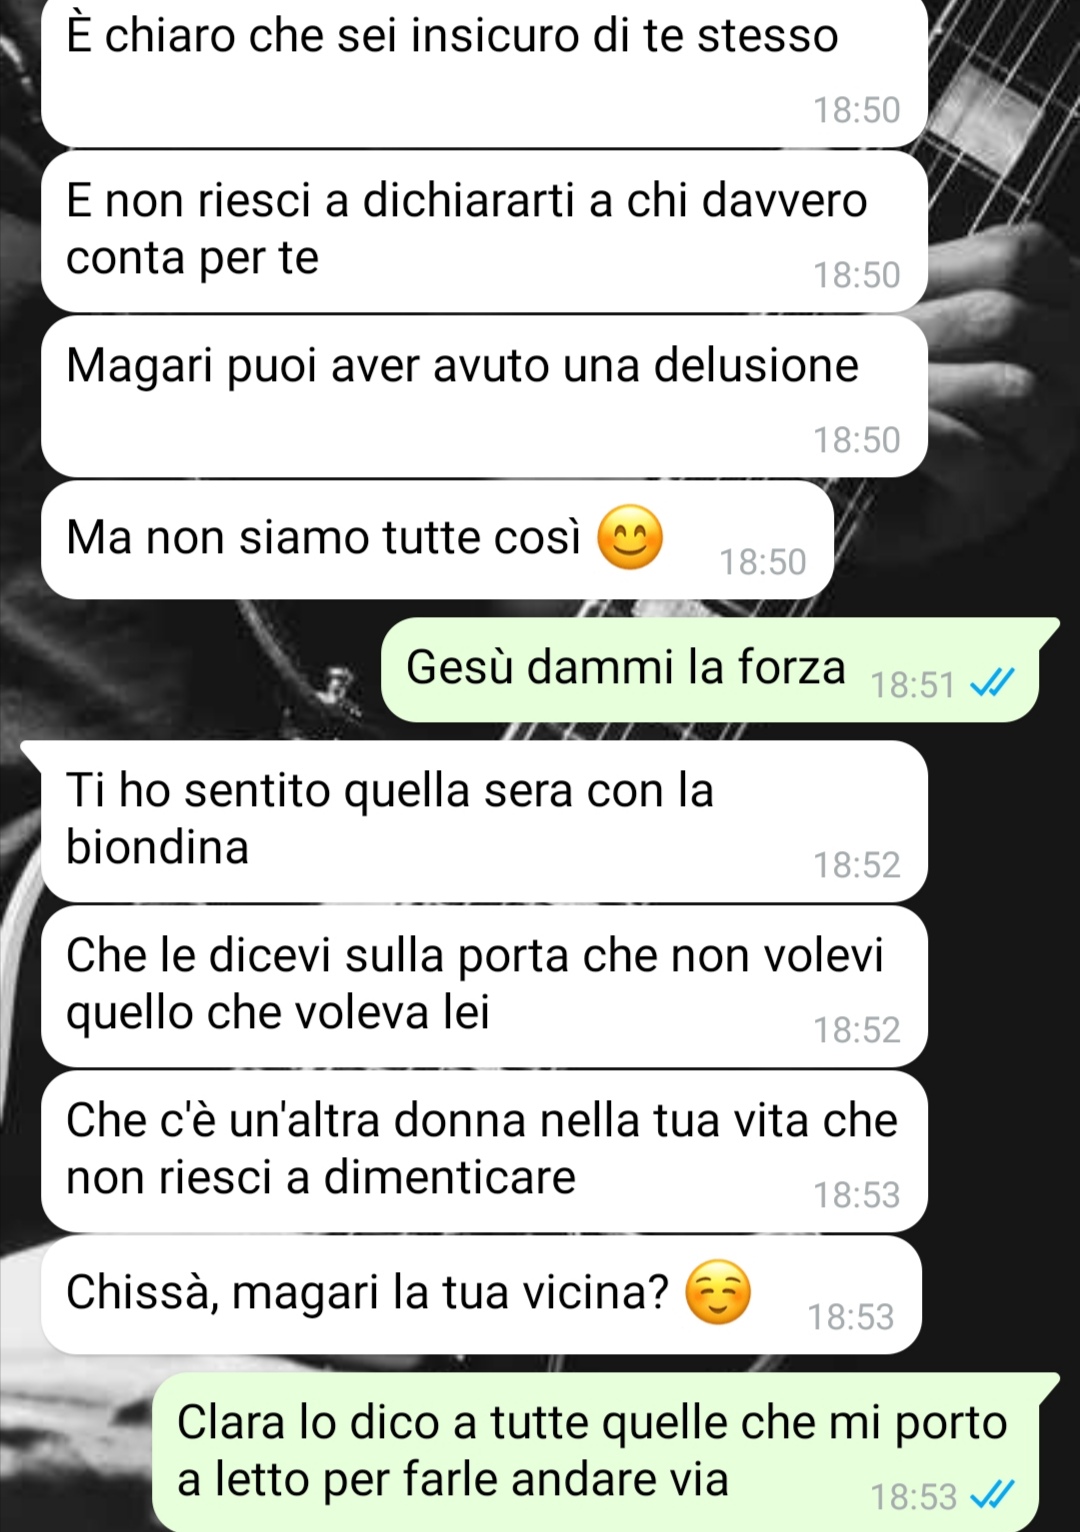1080x1532 pixels.
Task: Tap the 18:51 timestamp on the green bubble
Action: click(912, 685)
